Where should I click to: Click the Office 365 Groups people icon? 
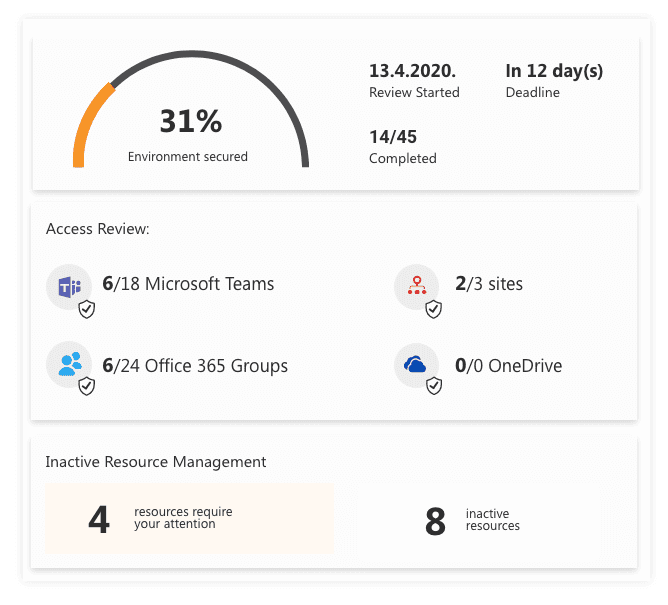(x=69, y=364)
